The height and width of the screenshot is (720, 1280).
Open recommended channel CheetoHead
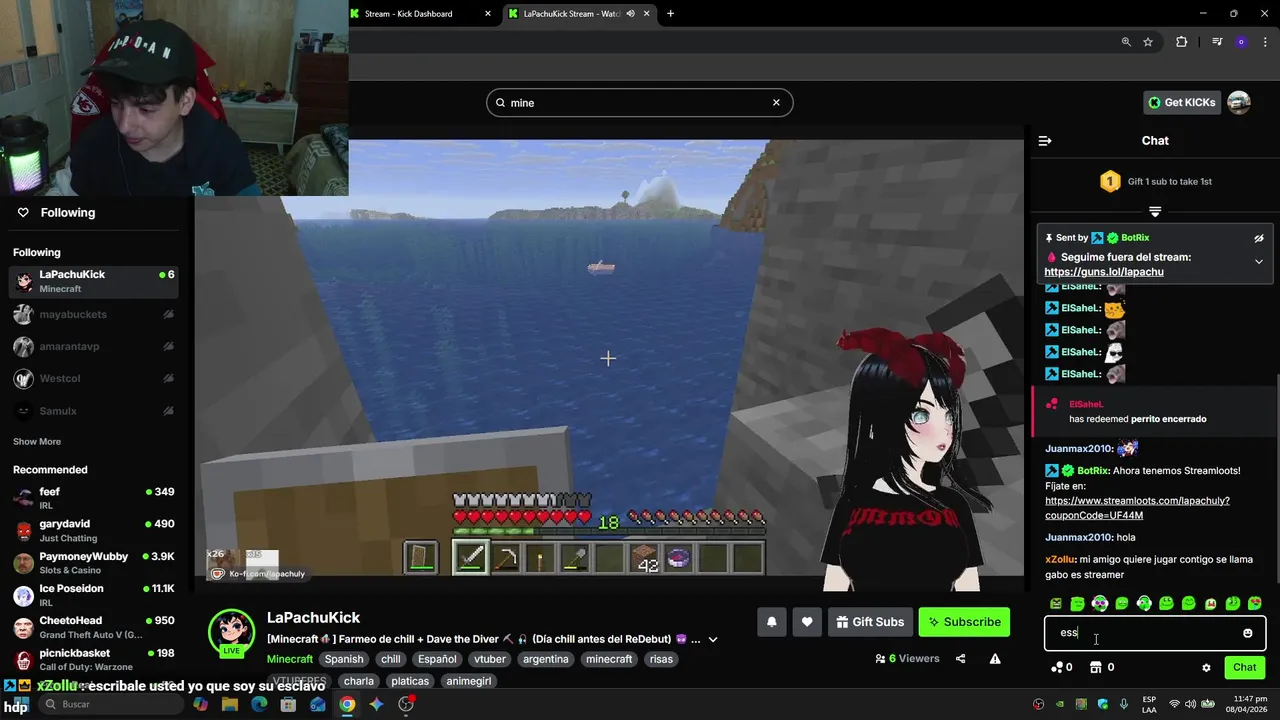click(93, 627)
